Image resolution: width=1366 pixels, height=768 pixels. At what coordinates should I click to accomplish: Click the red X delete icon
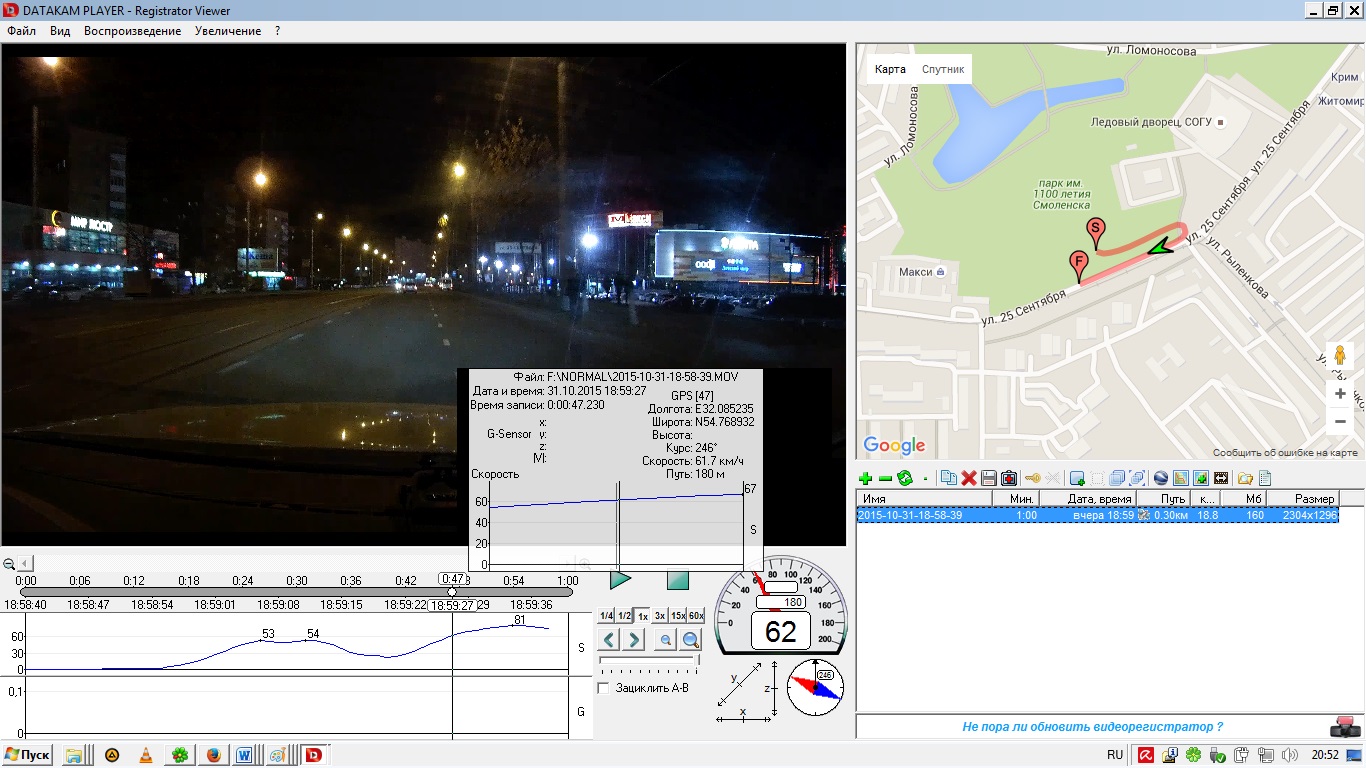(969, 479)
